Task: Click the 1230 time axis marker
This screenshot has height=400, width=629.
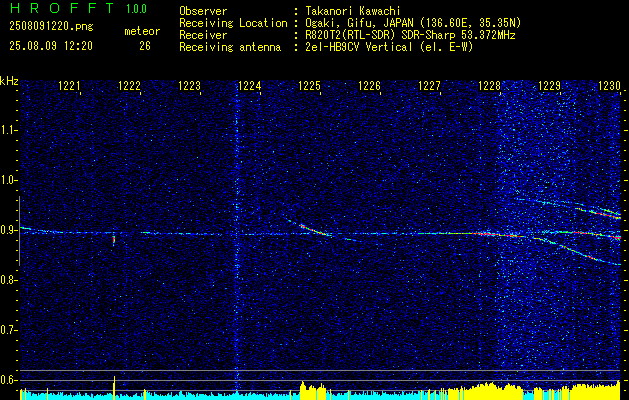Action: tap(609, 85)
